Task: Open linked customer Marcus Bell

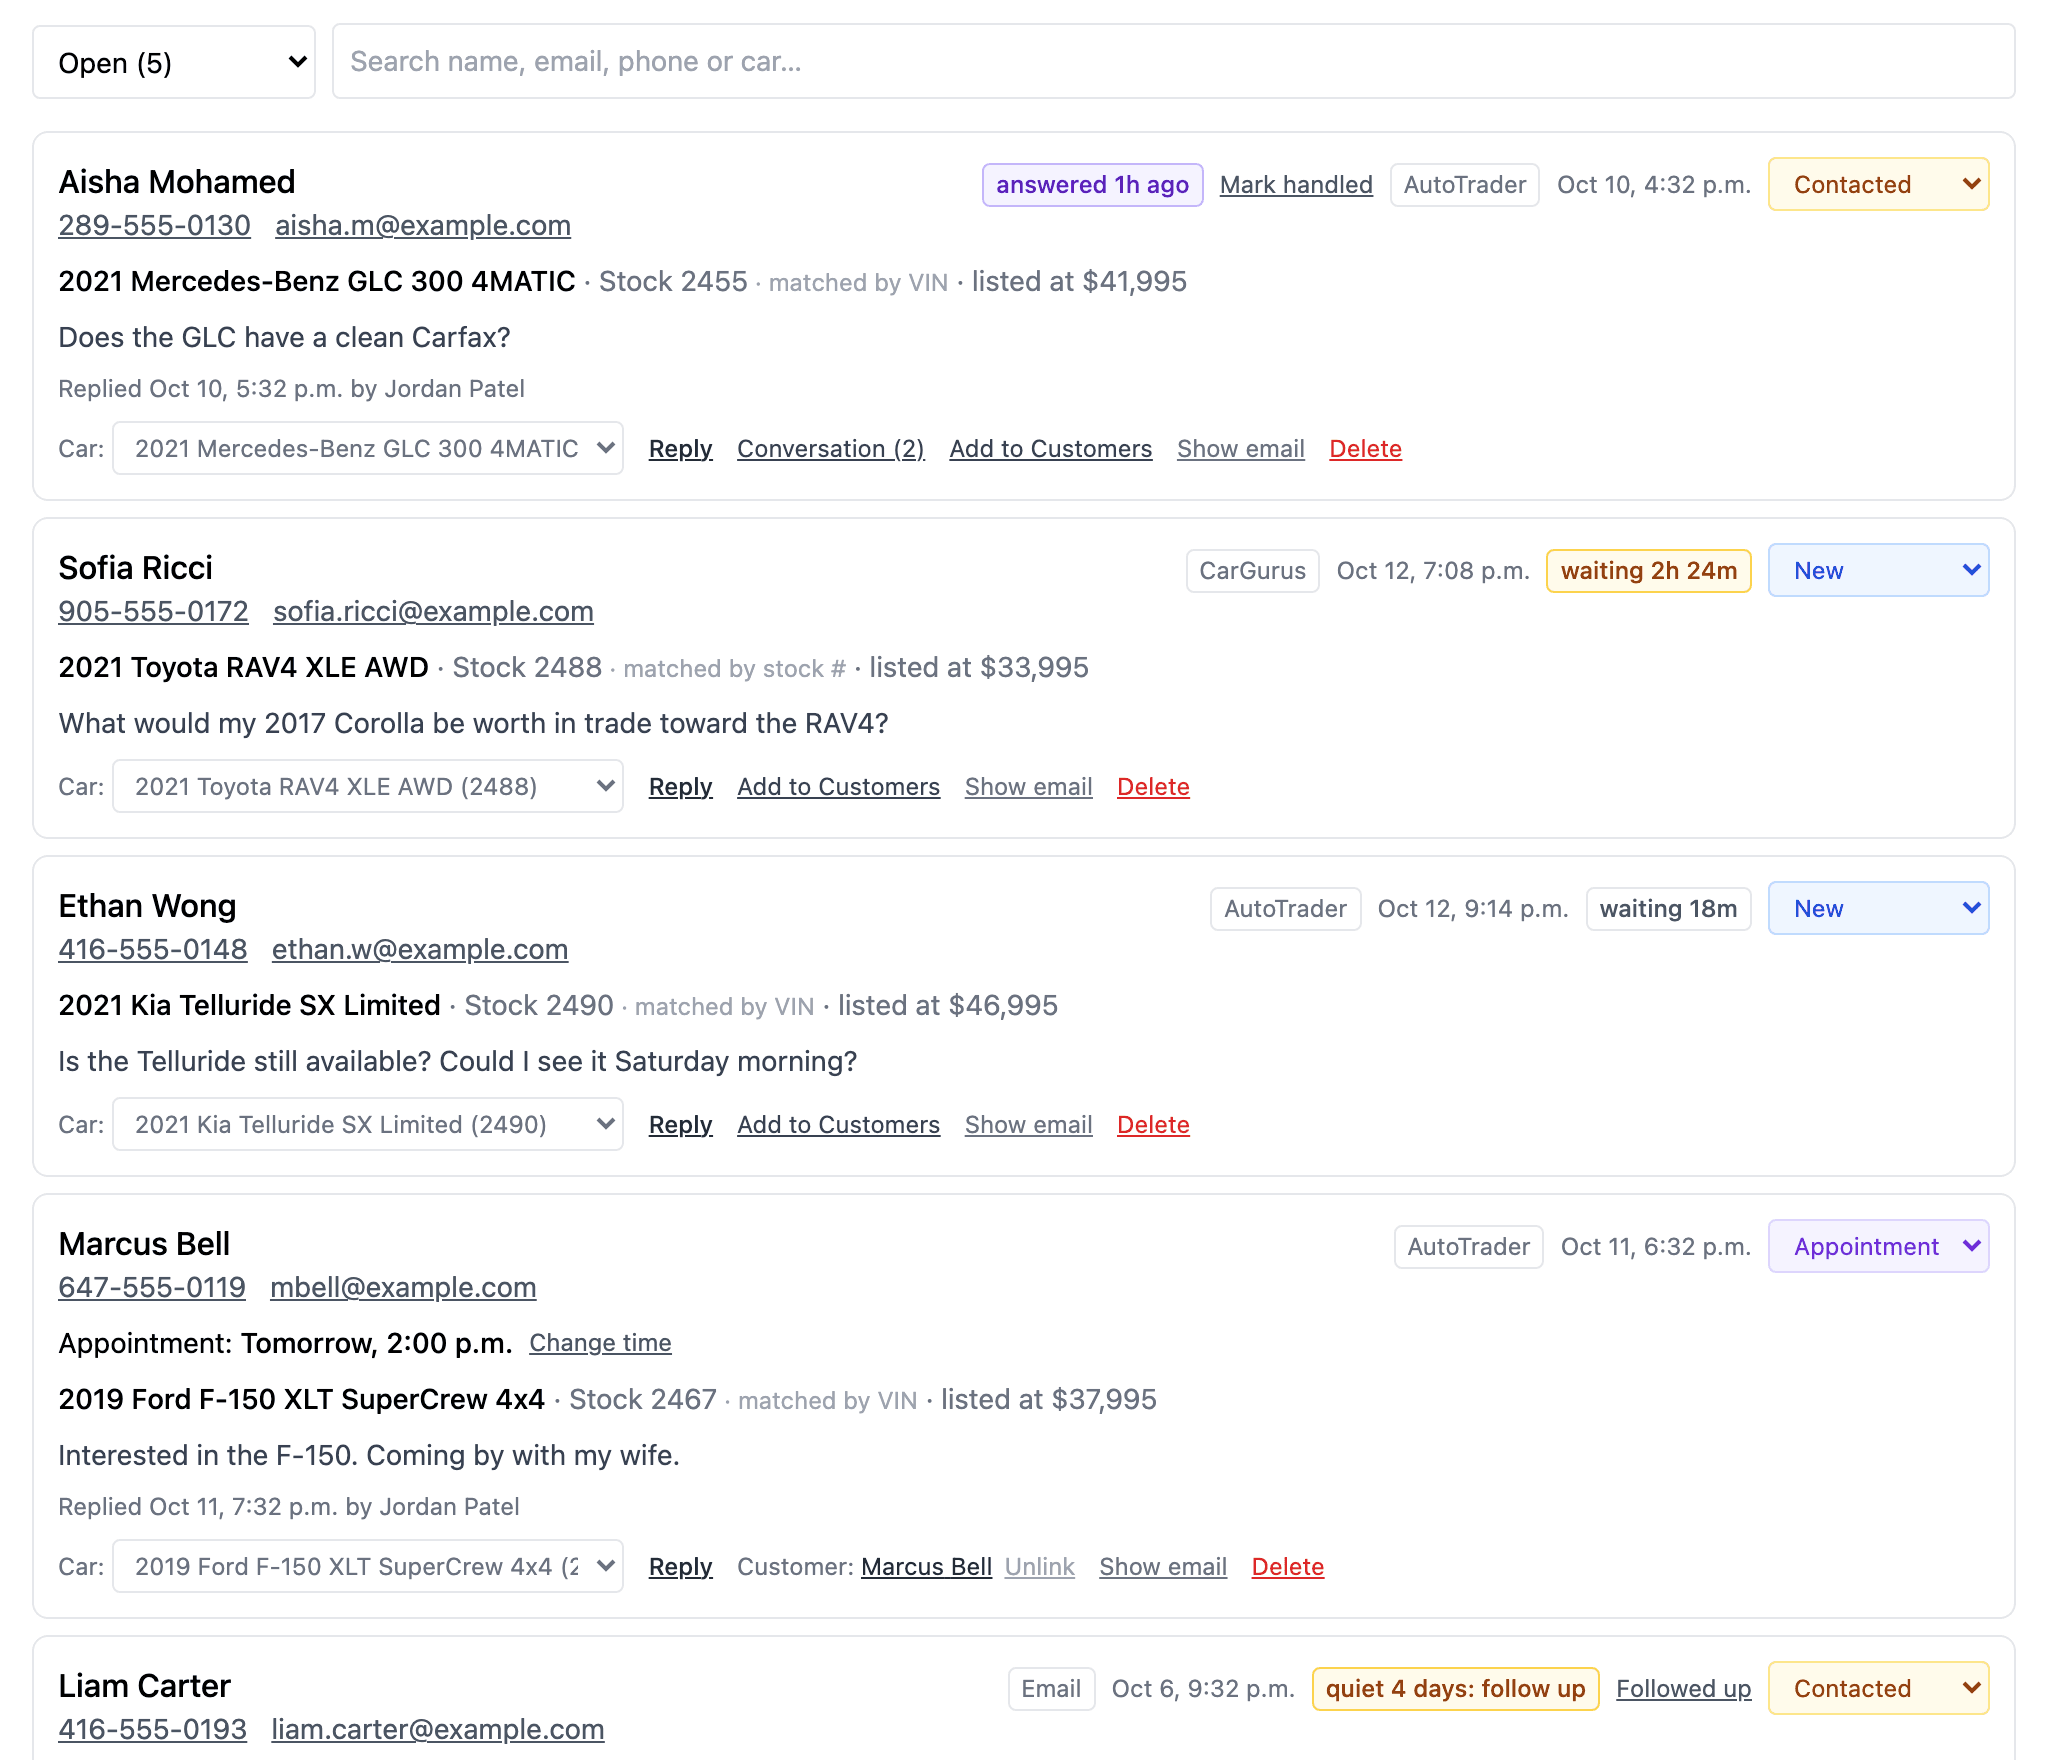Action: (x=926, y=1567)
